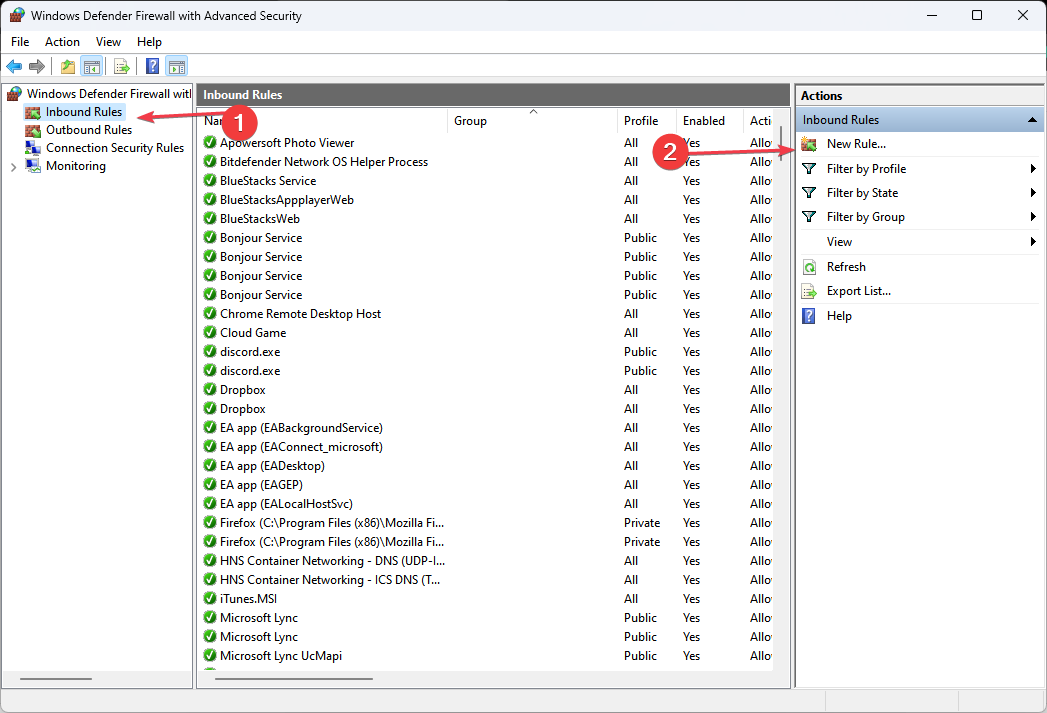Sort rules by the Enabled column header
1047x713 pixels.
point(710,121)
